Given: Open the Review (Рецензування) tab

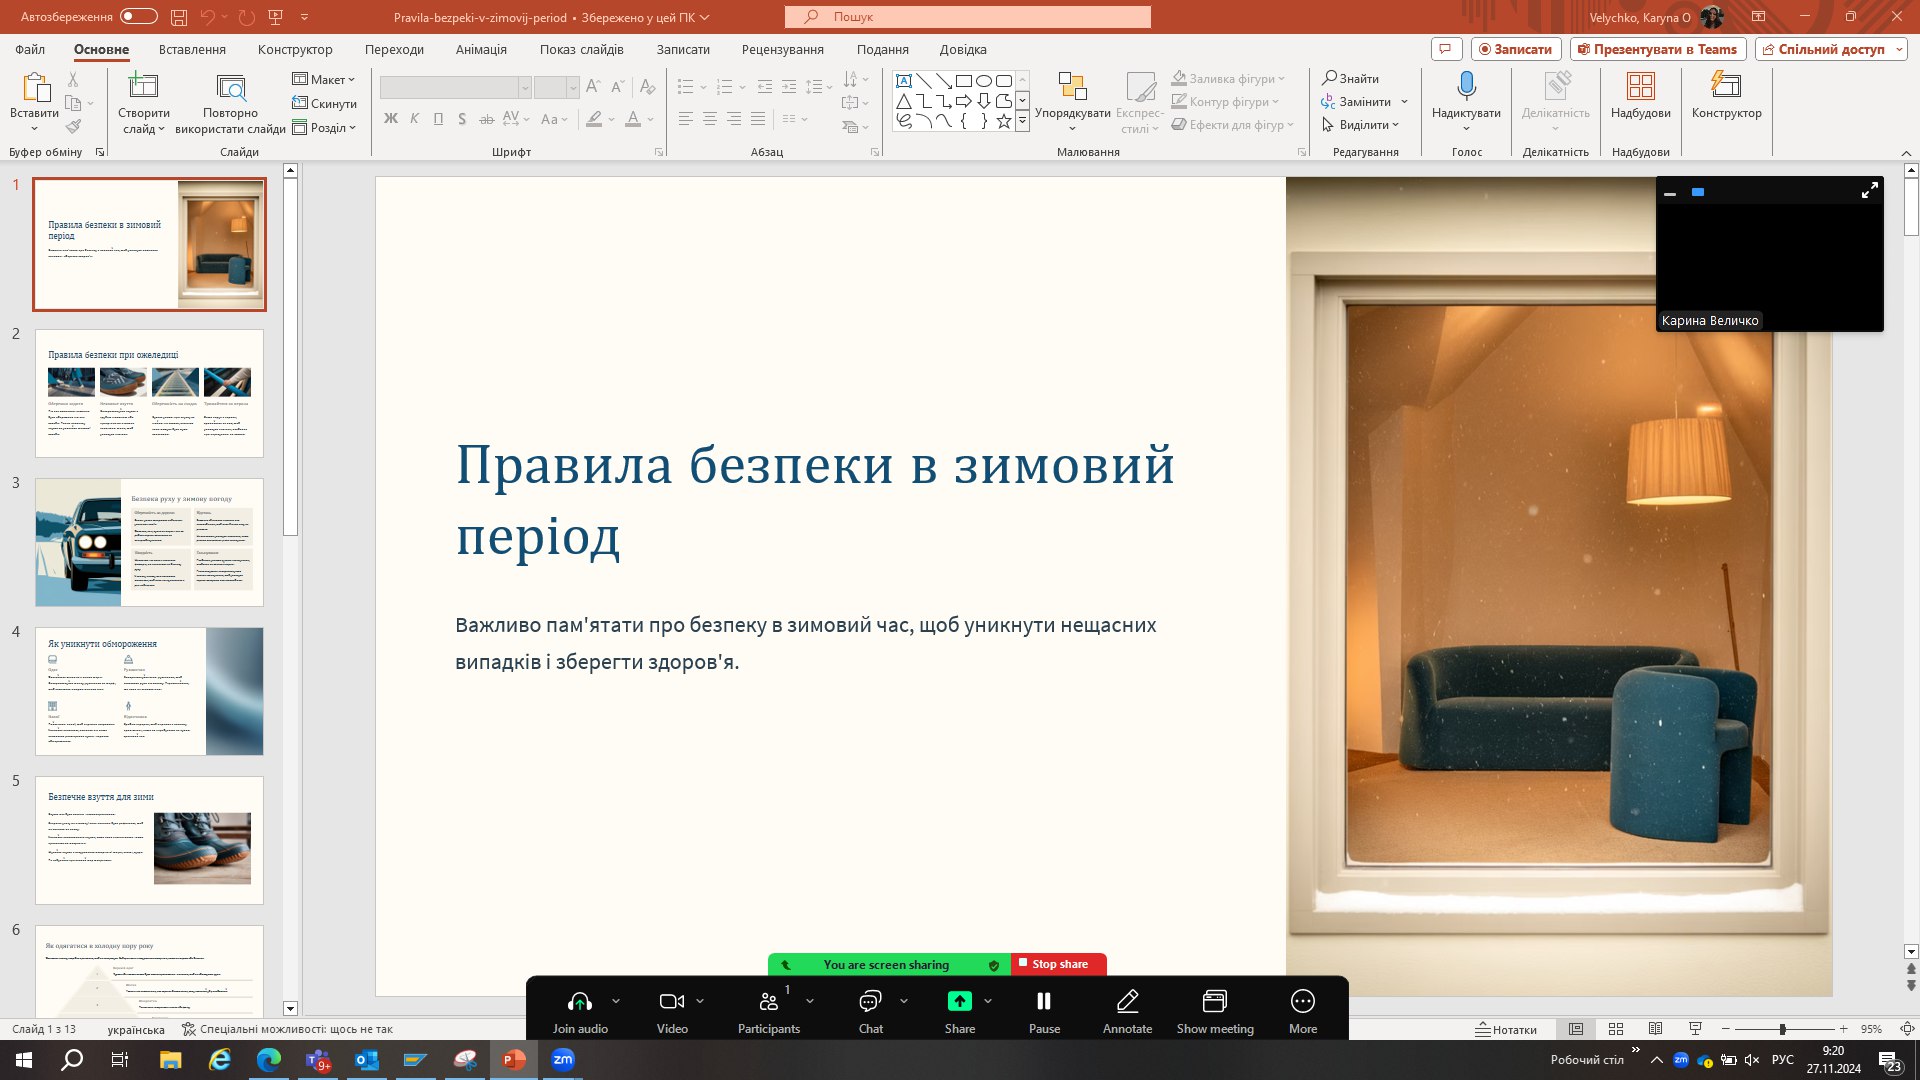Looking at the screenshot, I should 783,49.
